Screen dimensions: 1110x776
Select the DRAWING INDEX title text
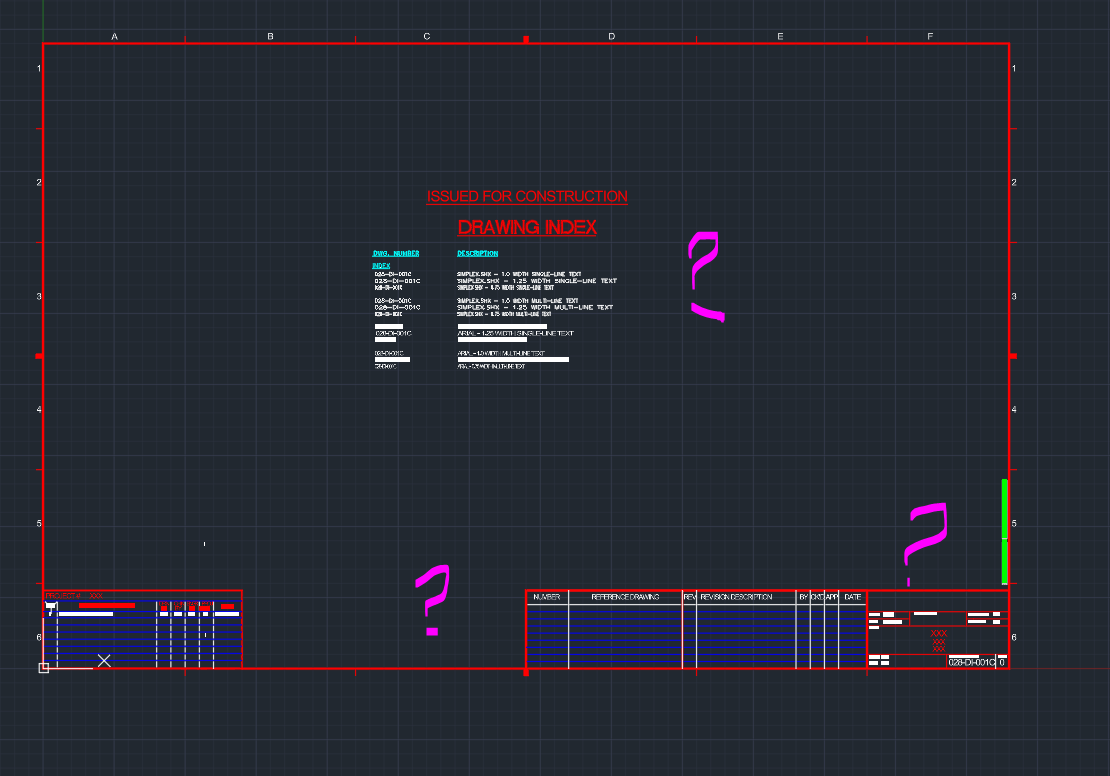click(526, 227)
